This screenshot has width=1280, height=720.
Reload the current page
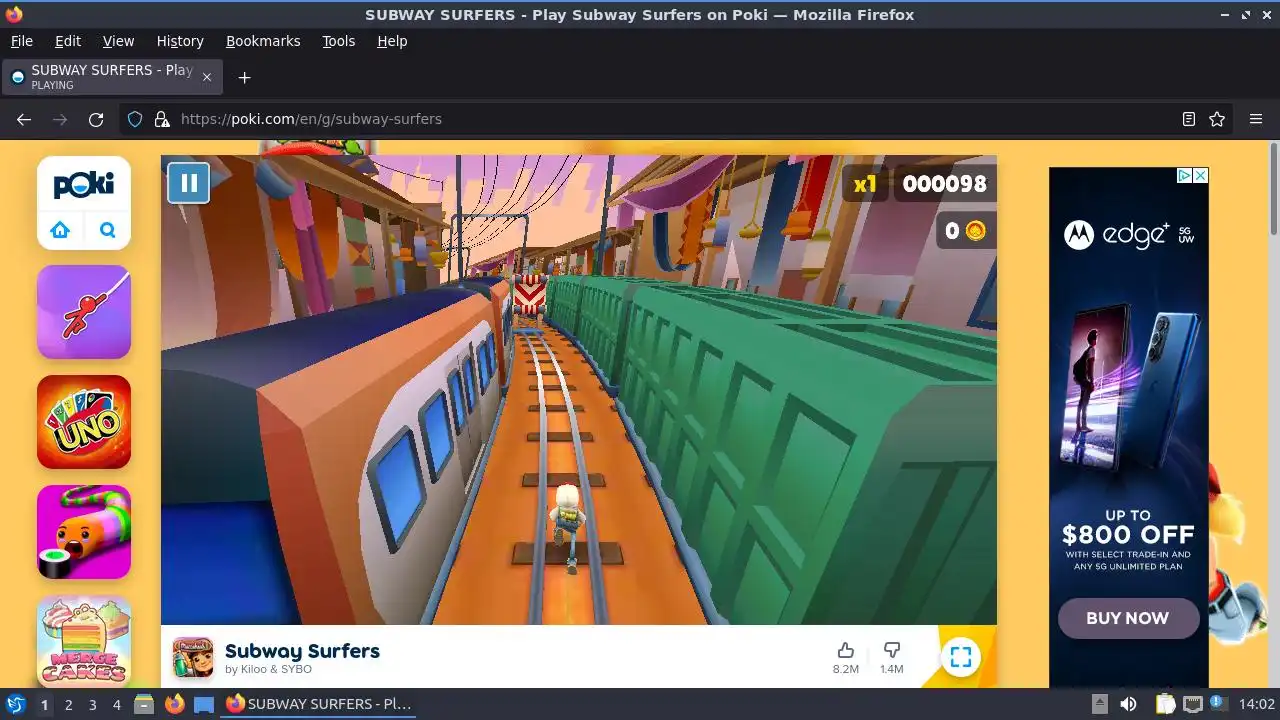click(96, 119)
